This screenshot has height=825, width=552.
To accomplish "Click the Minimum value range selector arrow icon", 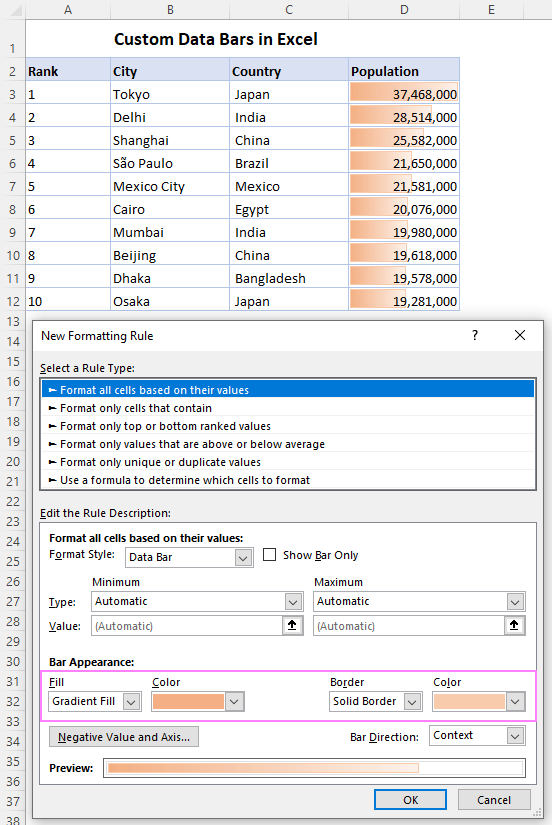I will click(292, 626).
